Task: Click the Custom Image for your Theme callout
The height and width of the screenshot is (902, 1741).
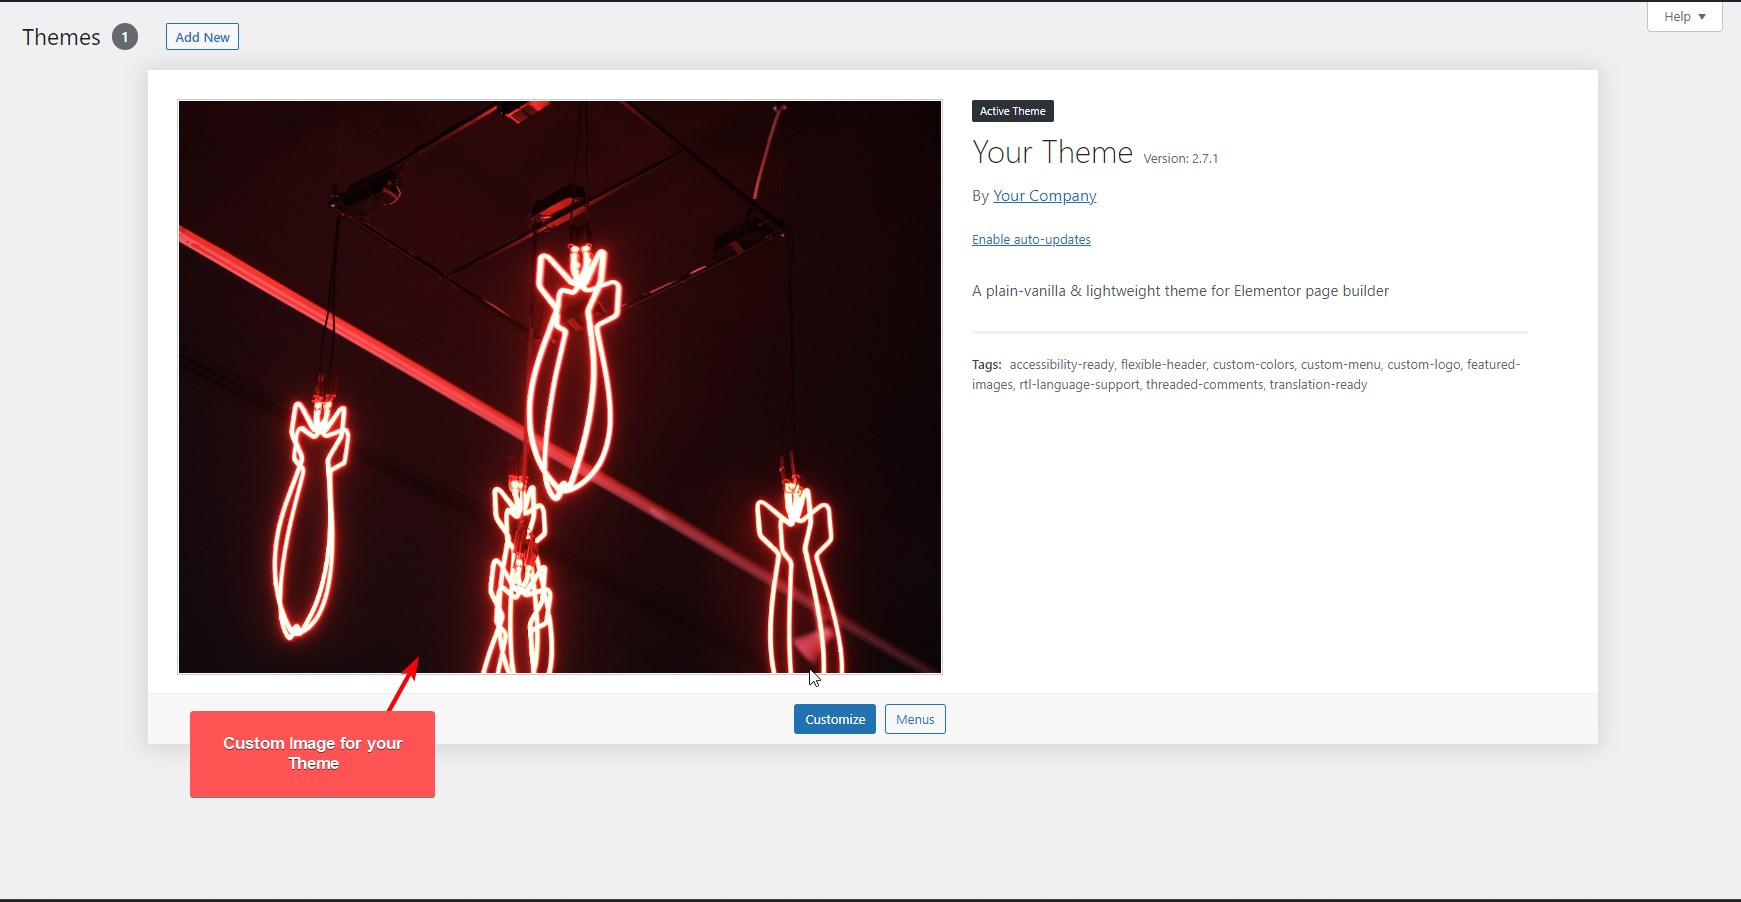Action: (x=312, y=753)
